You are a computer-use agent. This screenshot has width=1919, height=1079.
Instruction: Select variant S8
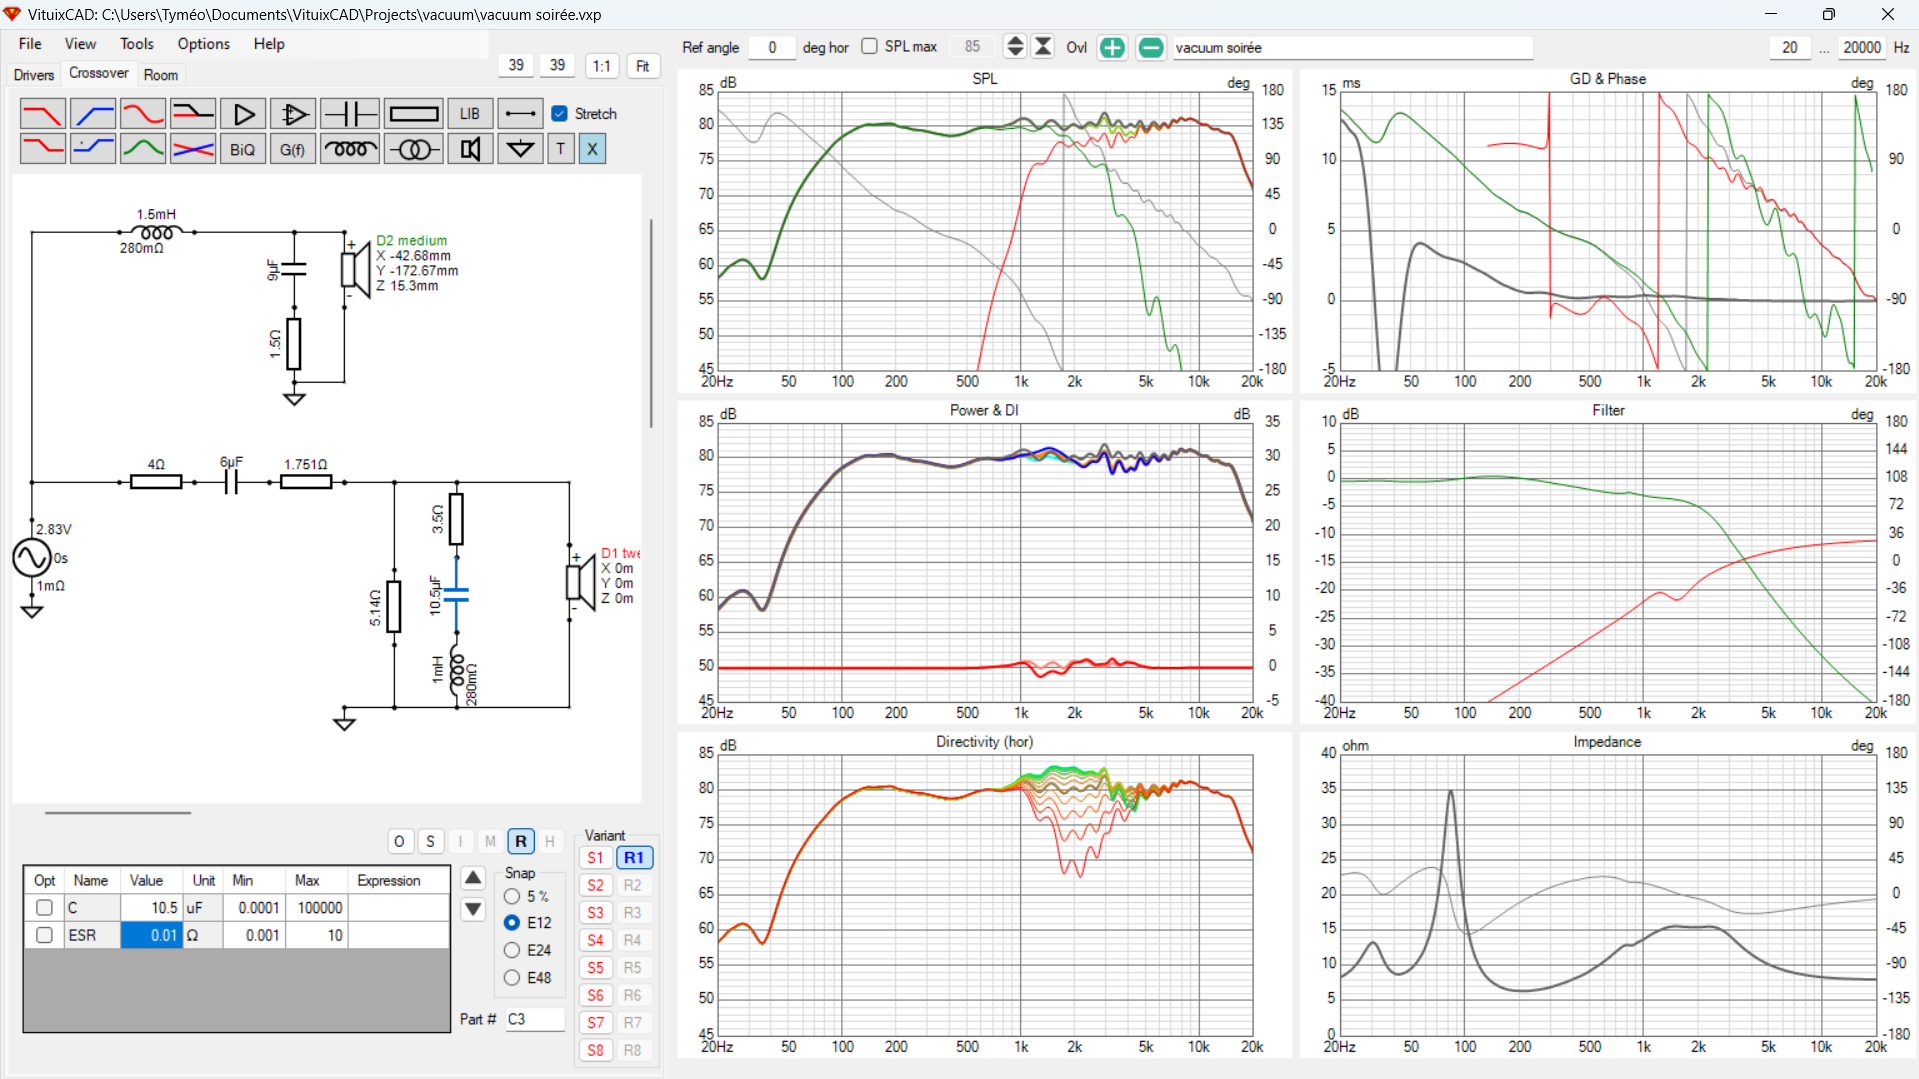(595, 1050)
